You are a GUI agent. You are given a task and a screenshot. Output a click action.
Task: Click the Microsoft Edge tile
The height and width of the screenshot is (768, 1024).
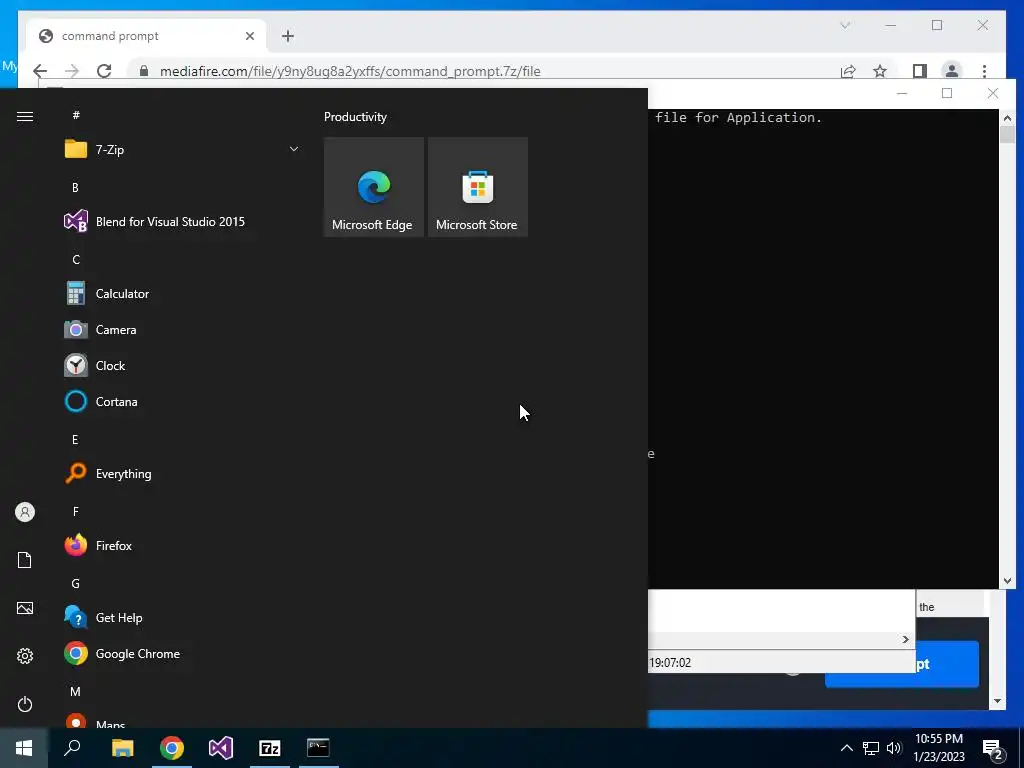[x=374, y=187]
